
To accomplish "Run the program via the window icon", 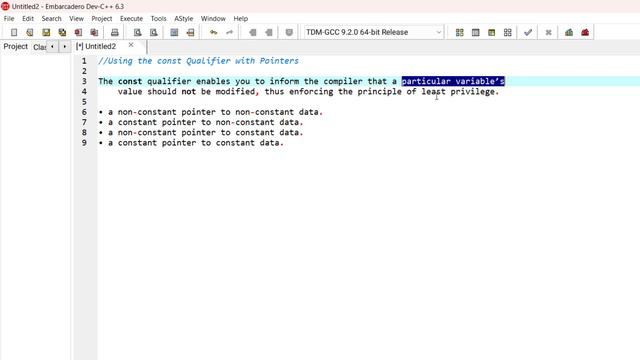I will click(476, 32).
